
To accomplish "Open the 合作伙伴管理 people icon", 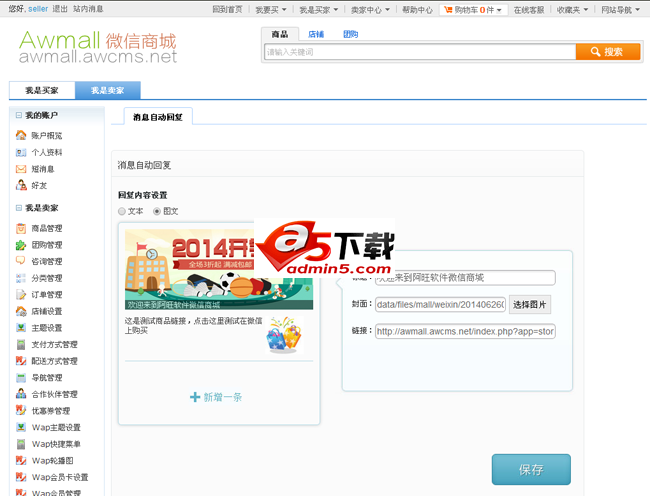I will 21,394.
